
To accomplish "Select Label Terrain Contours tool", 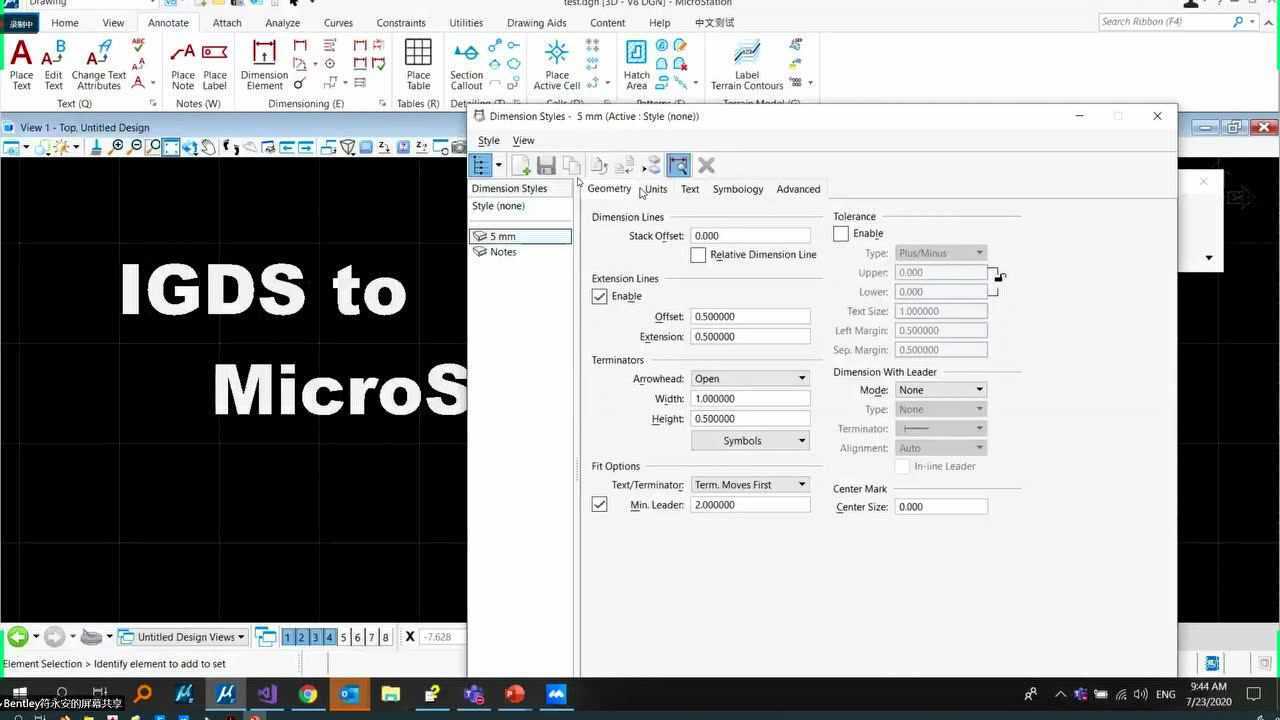I will pyautogui.click(x=747, y=65).
